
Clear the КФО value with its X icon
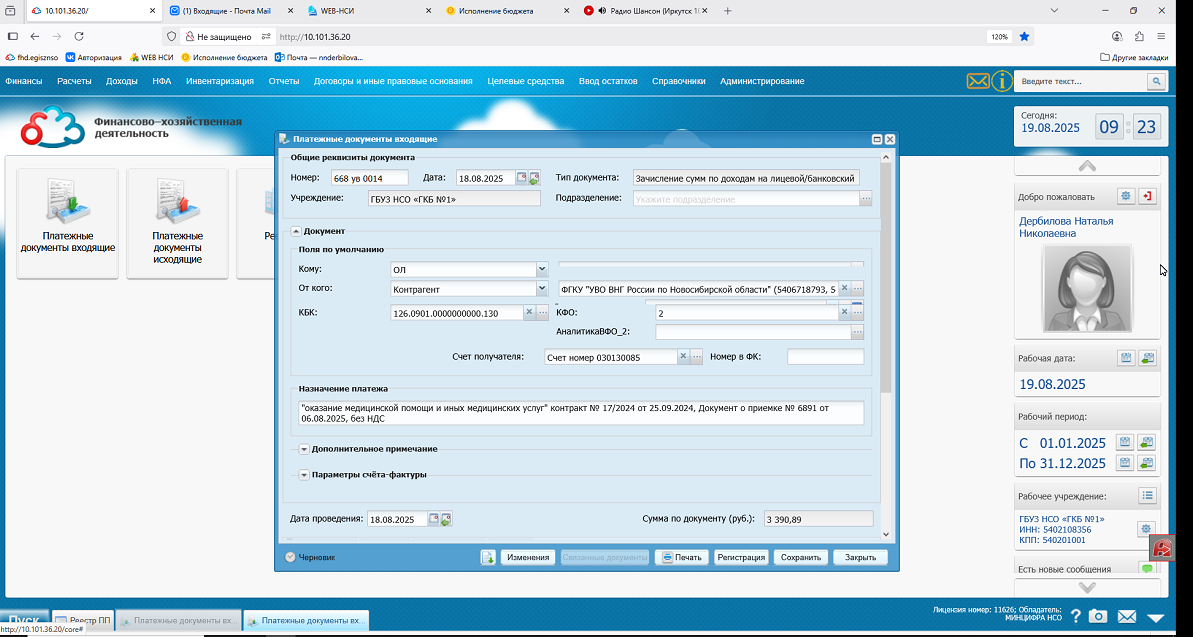(x=844, y=312)
